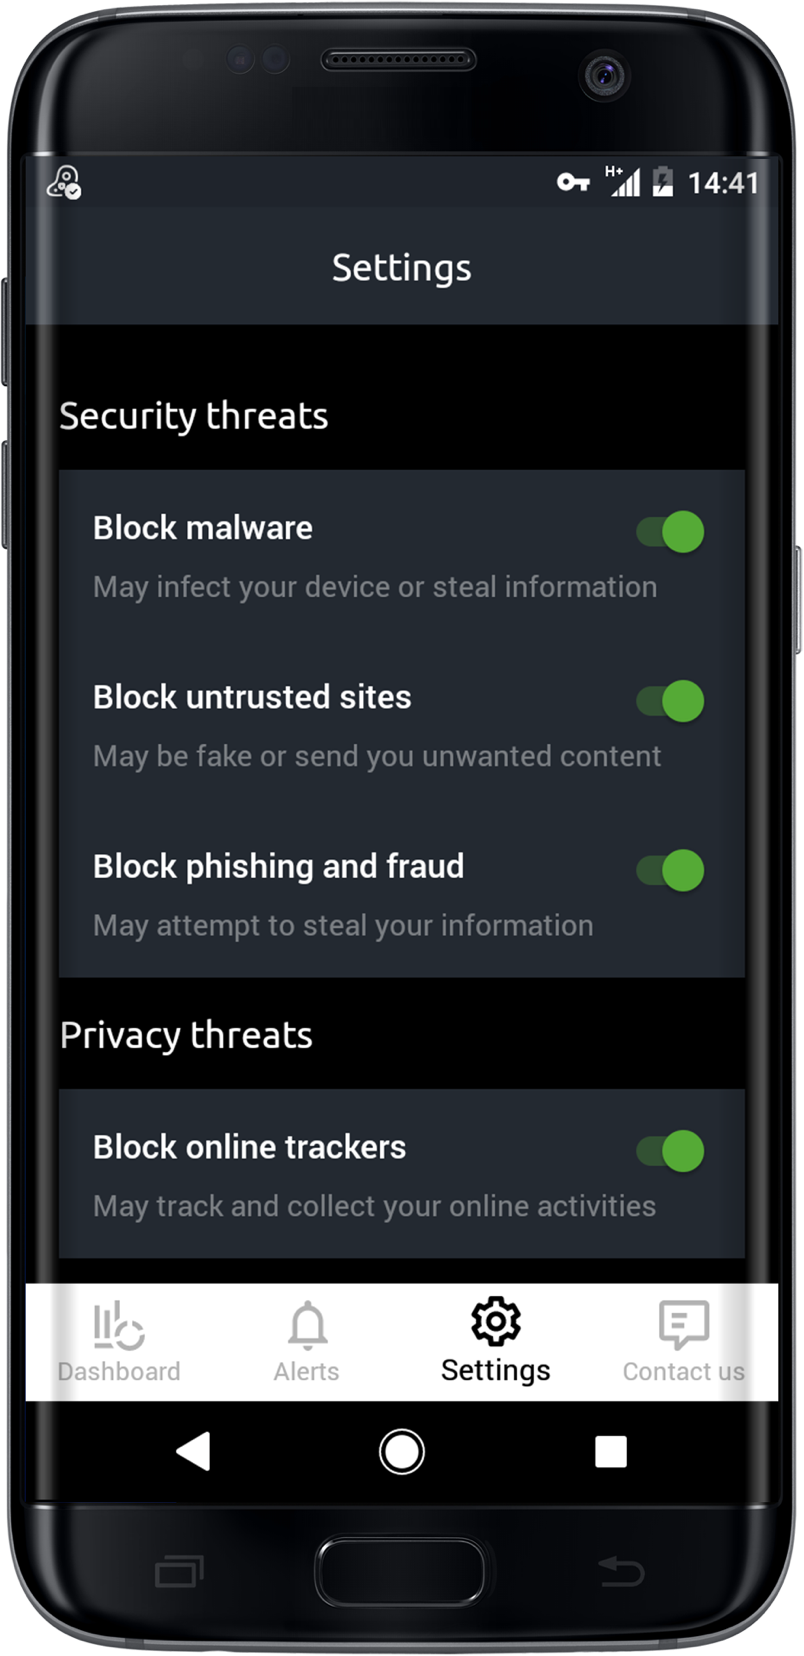Tap the VPN key icon in status bar
804x1656 pixels.
pyautogui.click(x=573, y=182)
